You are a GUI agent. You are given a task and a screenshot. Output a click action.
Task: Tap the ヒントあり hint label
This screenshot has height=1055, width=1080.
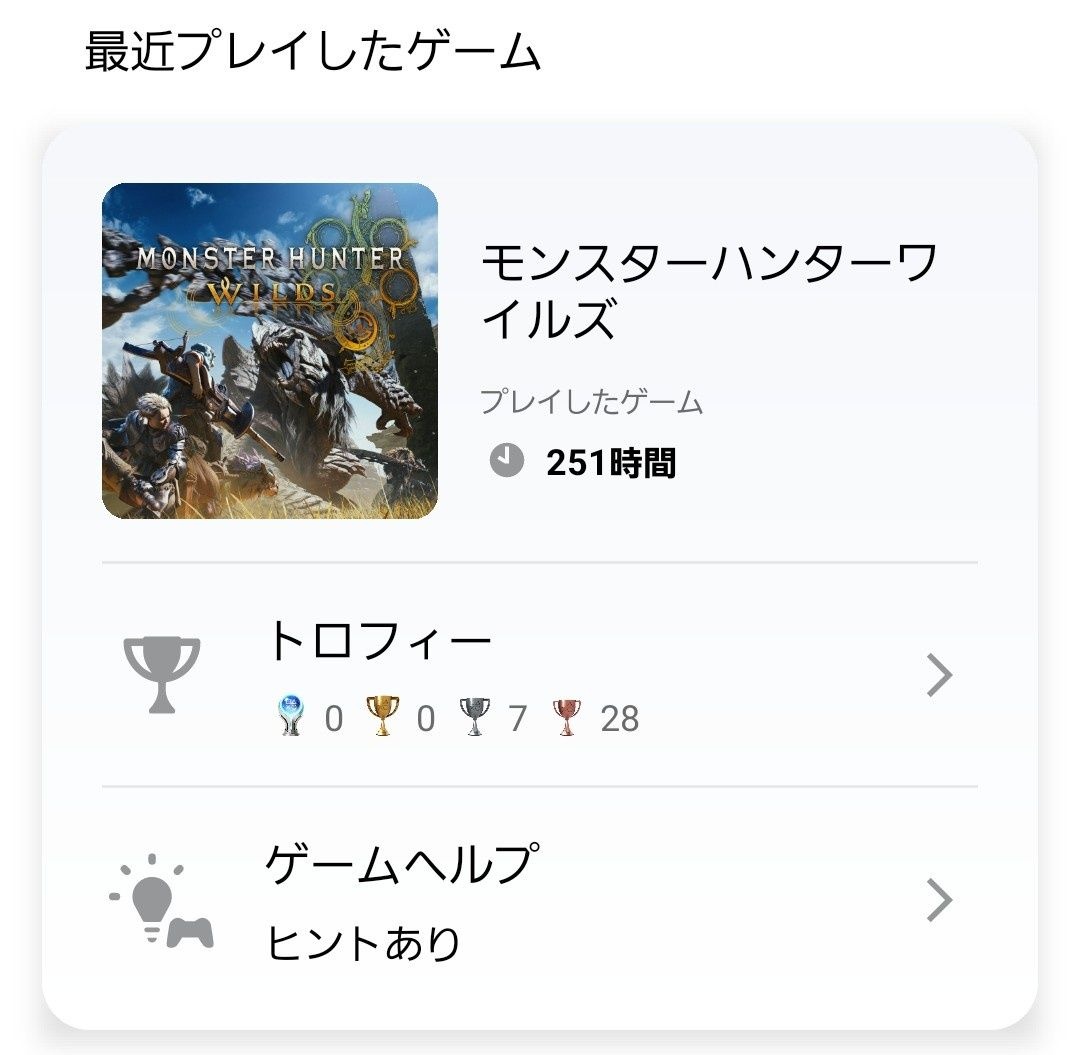point(363,943)
